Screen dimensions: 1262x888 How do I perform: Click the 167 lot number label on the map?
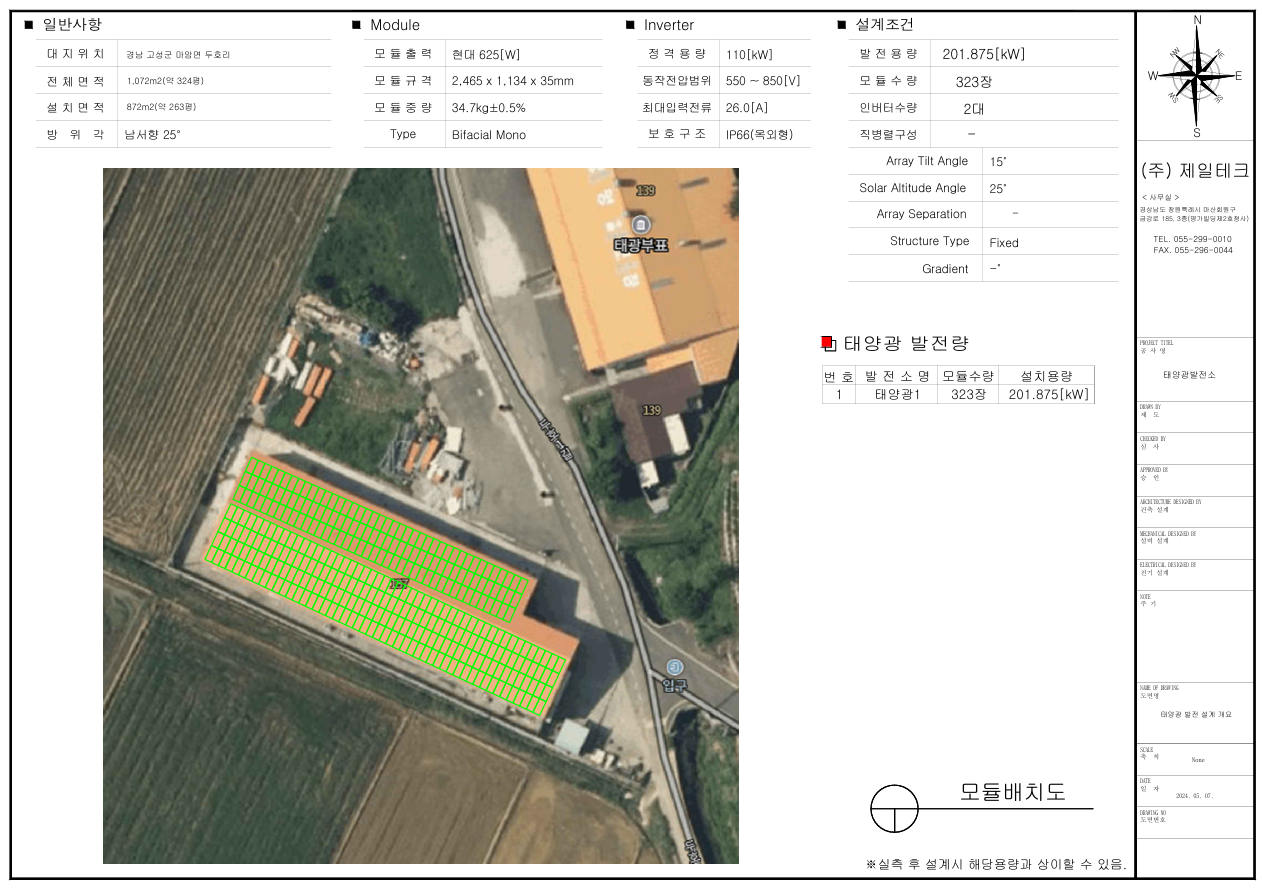click(x=398, y=583)
